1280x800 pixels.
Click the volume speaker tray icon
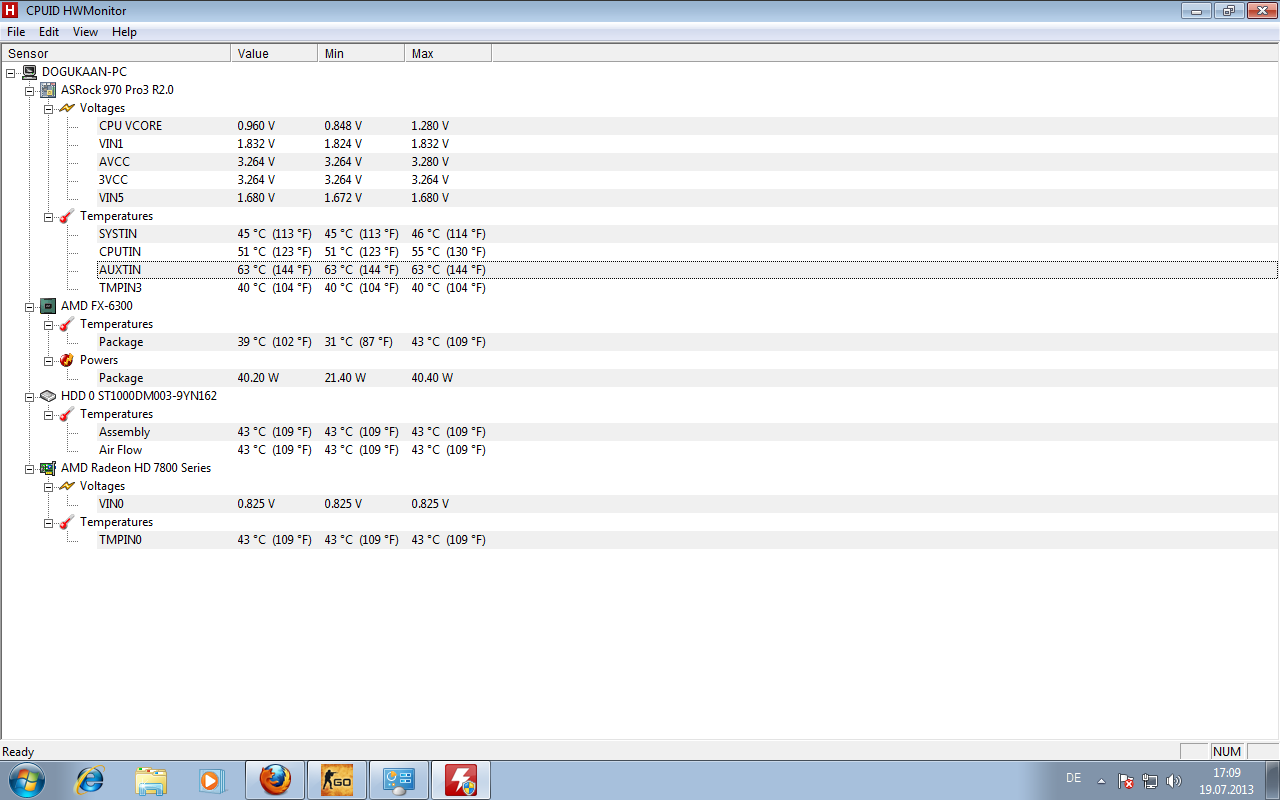[x=1174, y=780]
